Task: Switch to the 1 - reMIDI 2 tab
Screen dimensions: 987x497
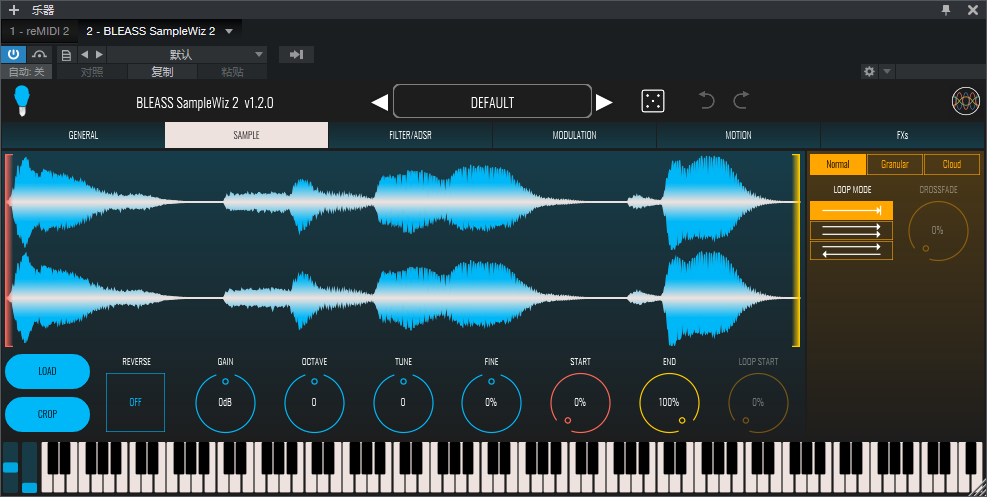Action: (x=39, y=31)
